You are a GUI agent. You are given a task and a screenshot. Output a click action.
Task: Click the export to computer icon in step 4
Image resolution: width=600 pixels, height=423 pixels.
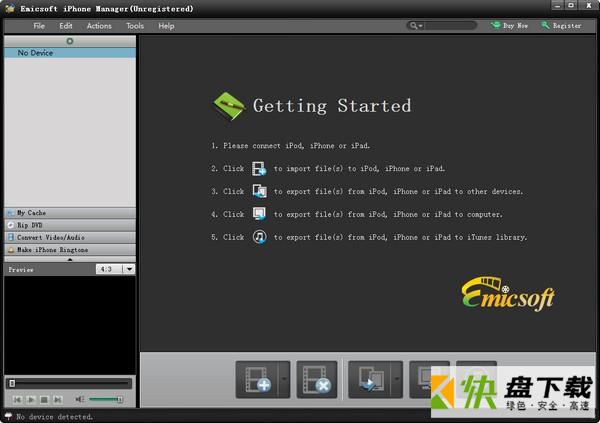coord(259,214)
